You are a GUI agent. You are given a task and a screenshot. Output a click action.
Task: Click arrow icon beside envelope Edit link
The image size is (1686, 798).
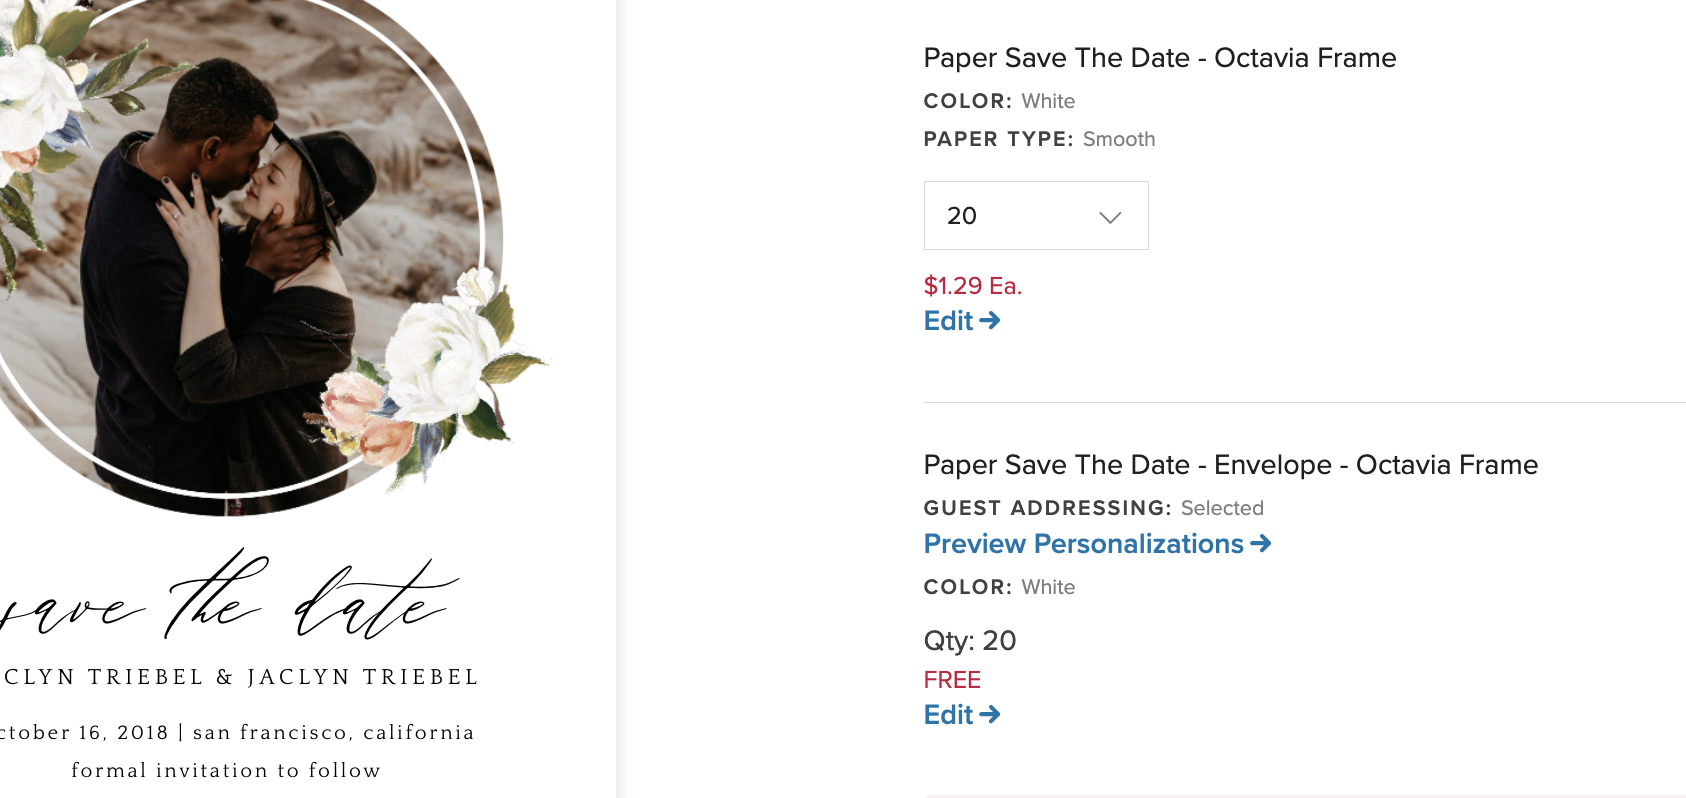[990, 715]
